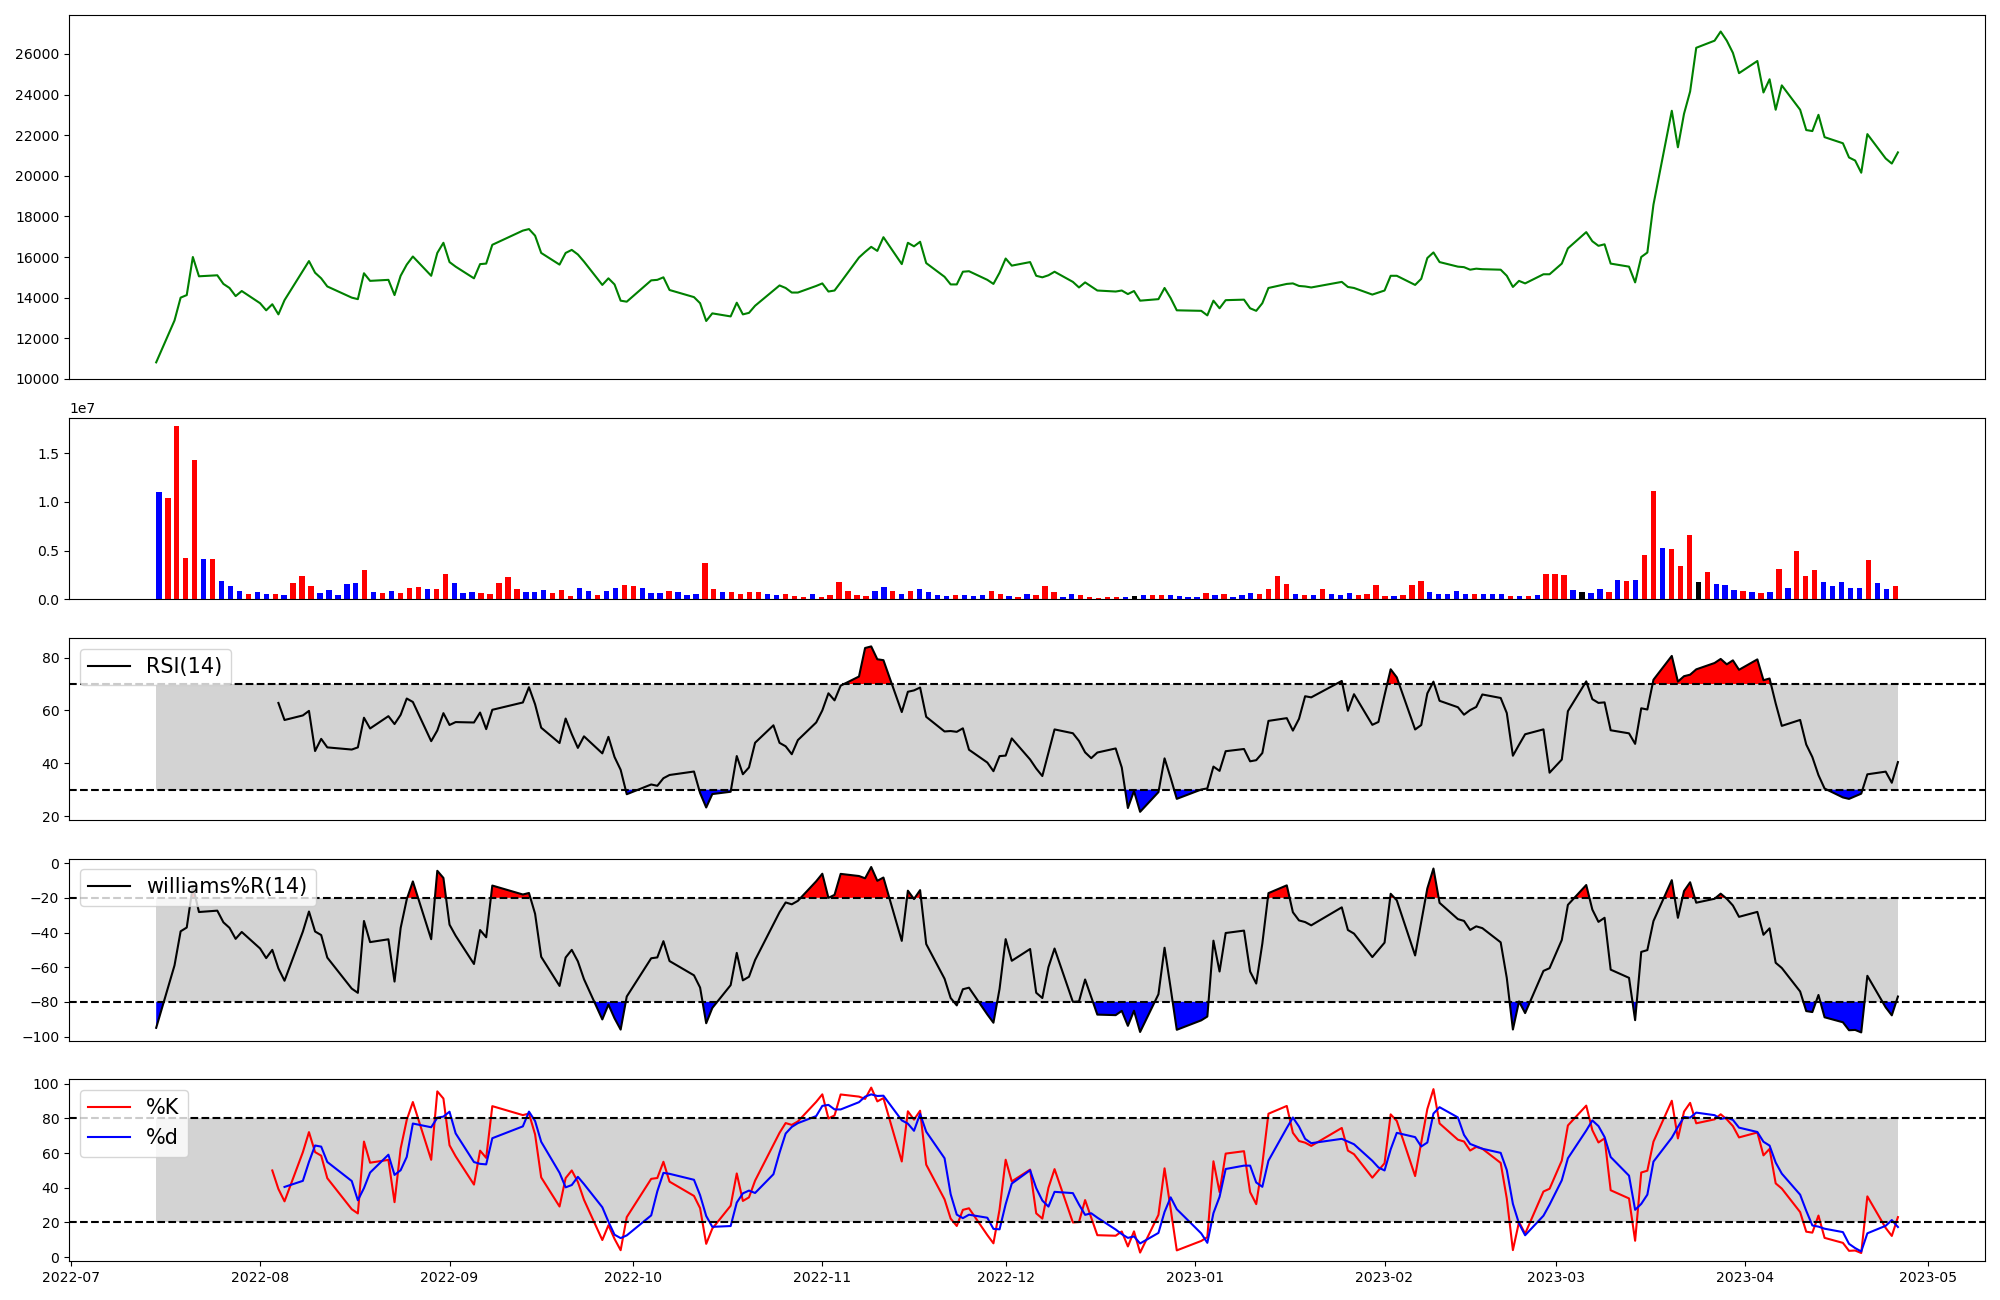The width and height of the screenshot is (2000, 1300).
Task: Click the %d legend entry text
Action: 162,1137
